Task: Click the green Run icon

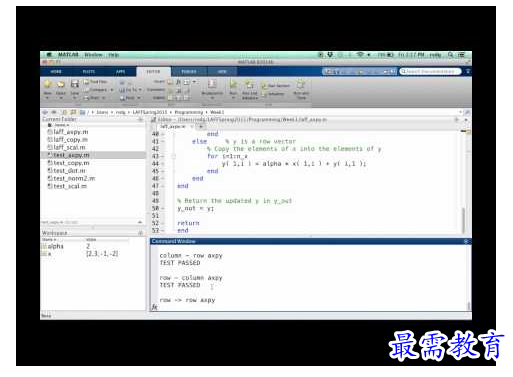Action: 233,84
